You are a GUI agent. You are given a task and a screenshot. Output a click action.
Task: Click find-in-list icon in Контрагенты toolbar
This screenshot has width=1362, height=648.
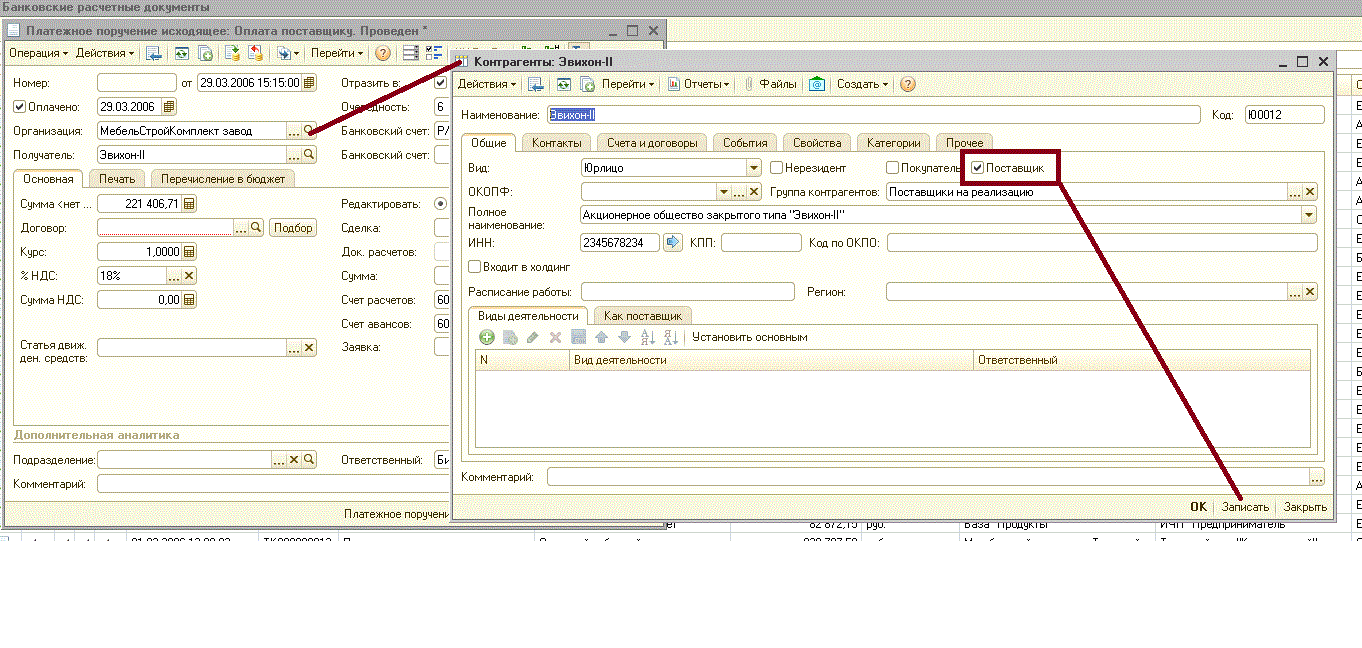tap(536, 85)
